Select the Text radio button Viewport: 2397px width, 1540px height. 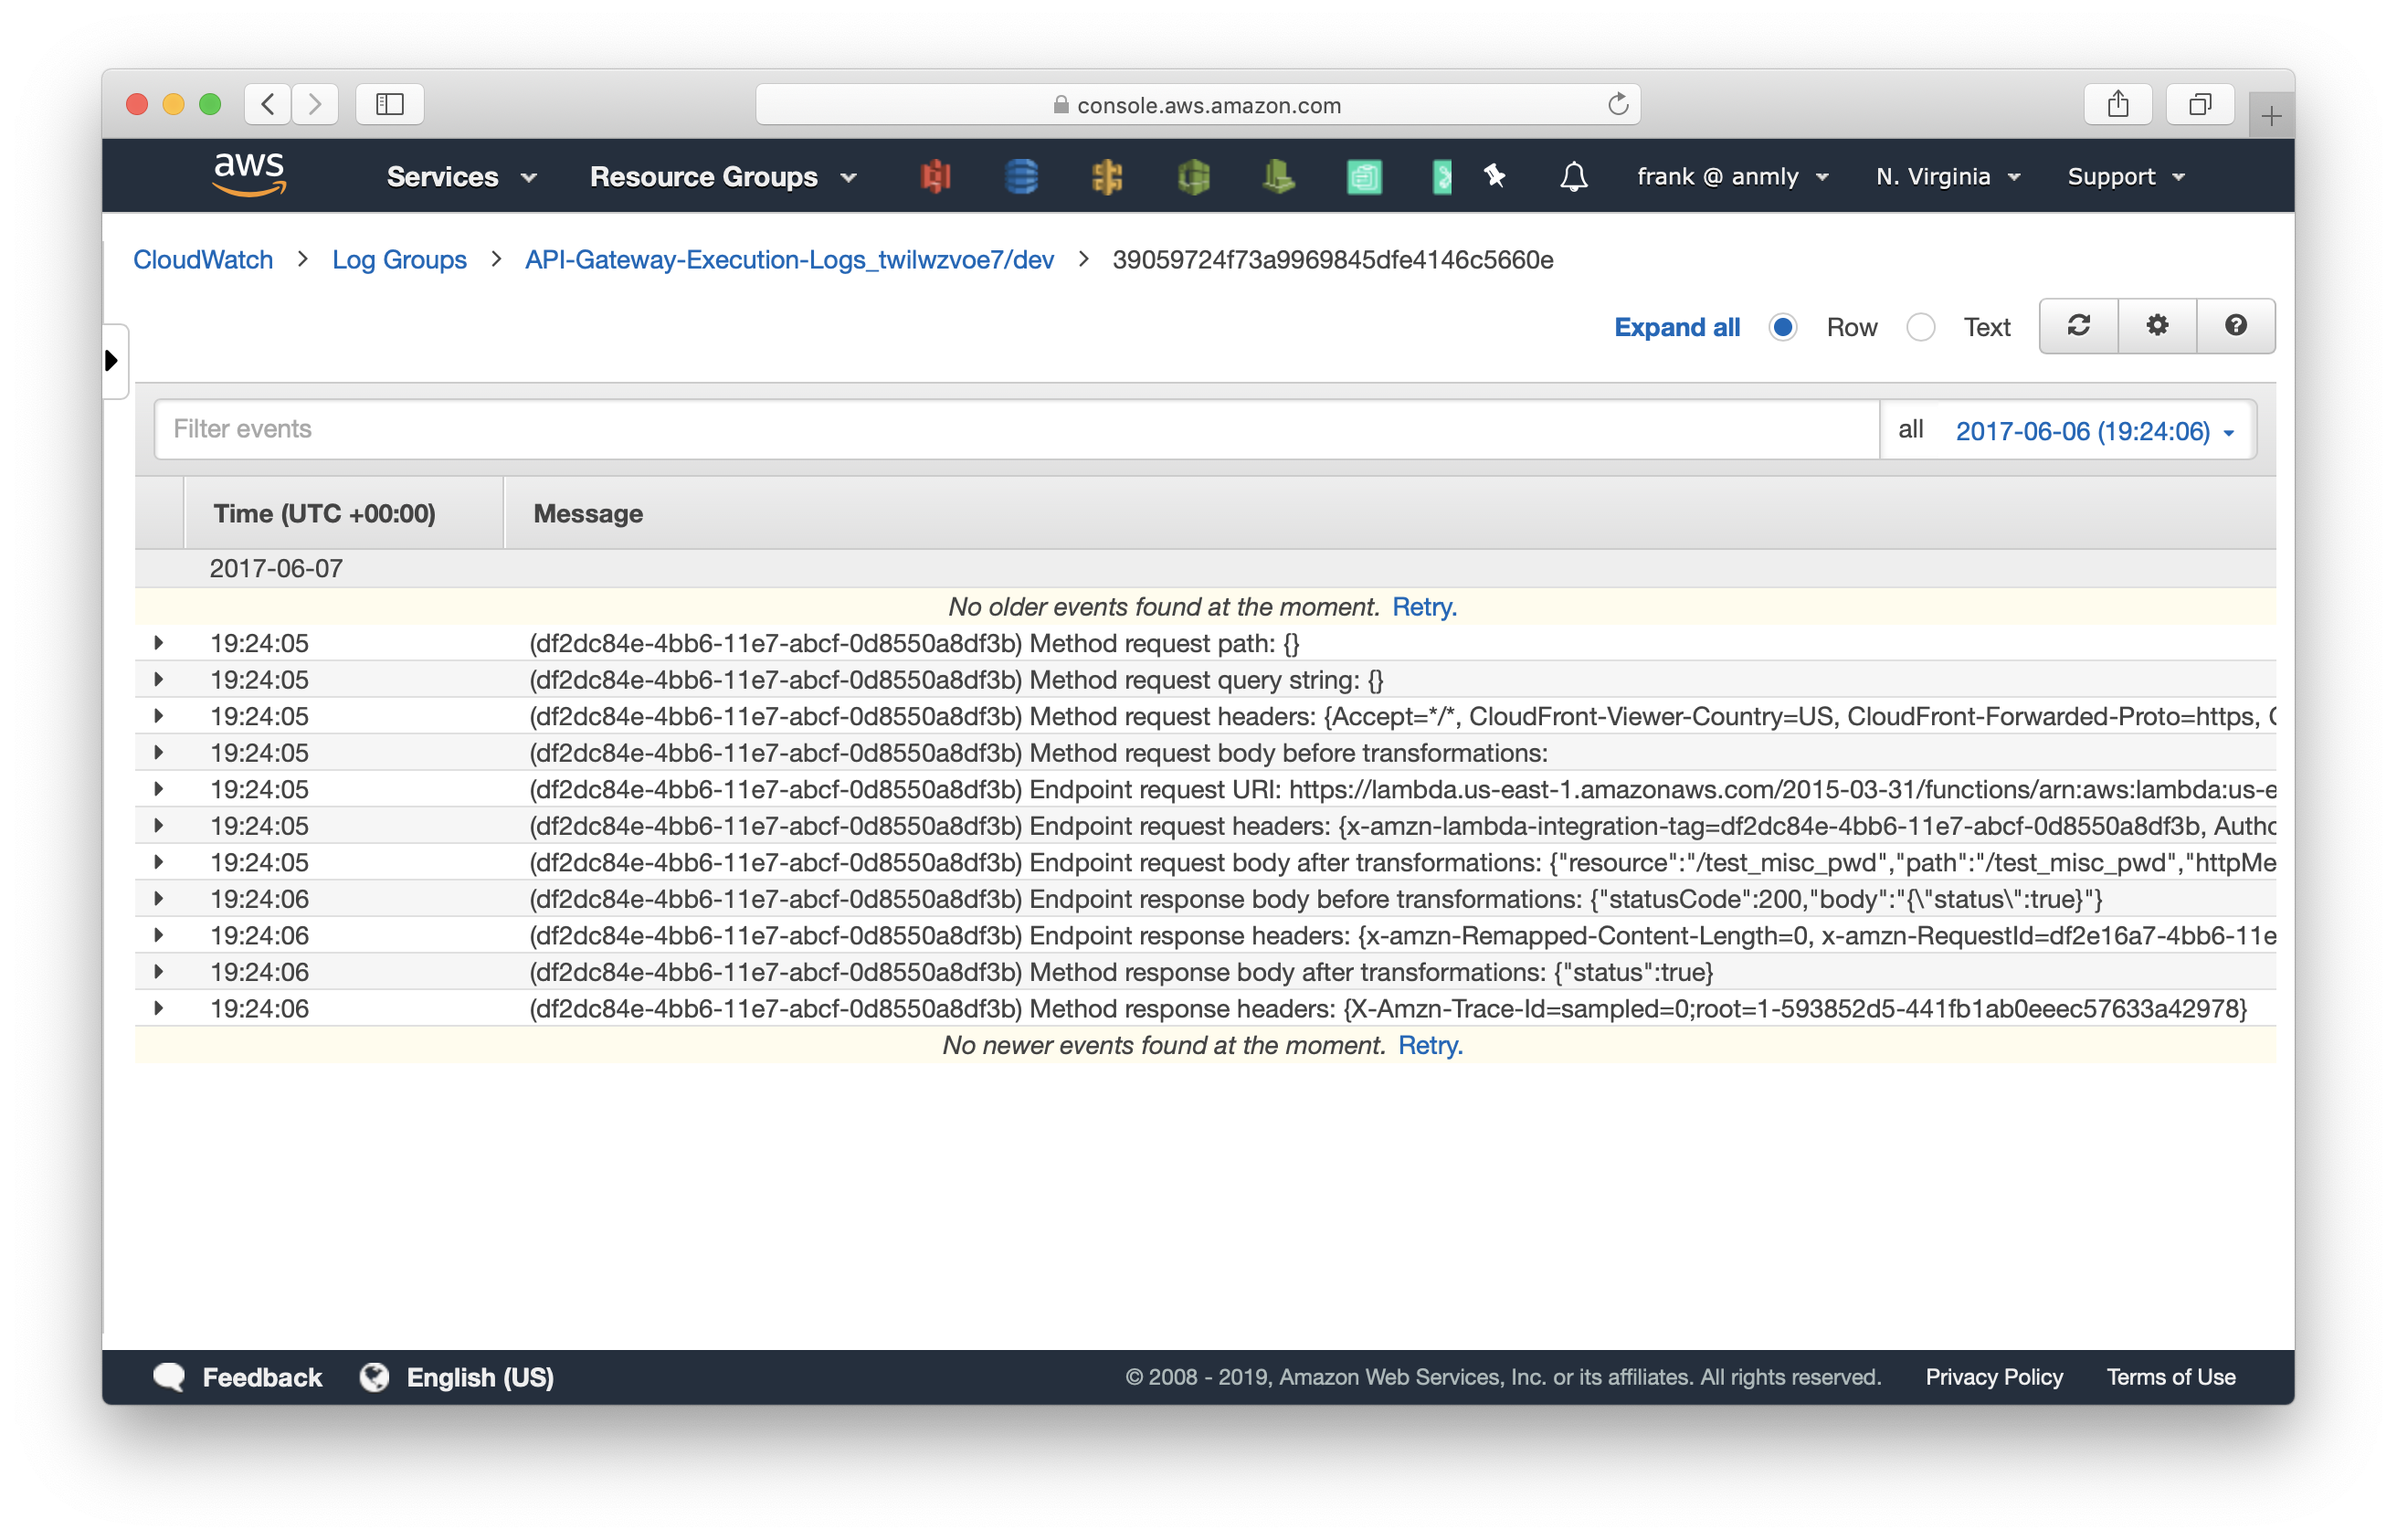tap(1922, 328)
